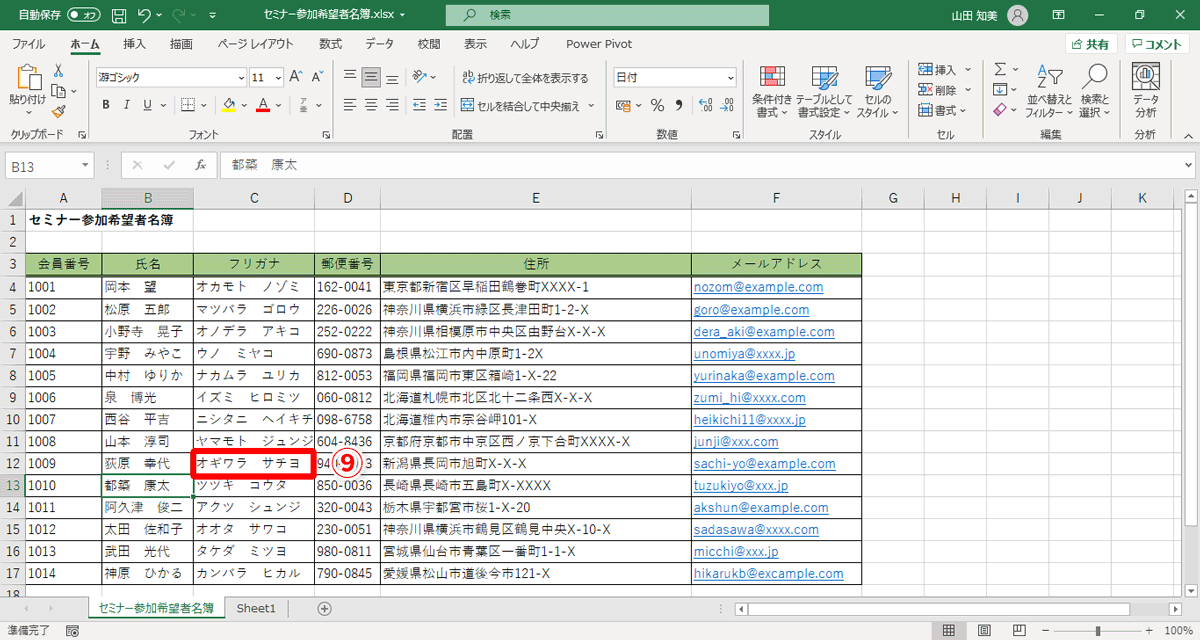Open the 日付 number format dropdown
Image resolution: width=1200 pixels, height=640 pixels.
point(731,77)
